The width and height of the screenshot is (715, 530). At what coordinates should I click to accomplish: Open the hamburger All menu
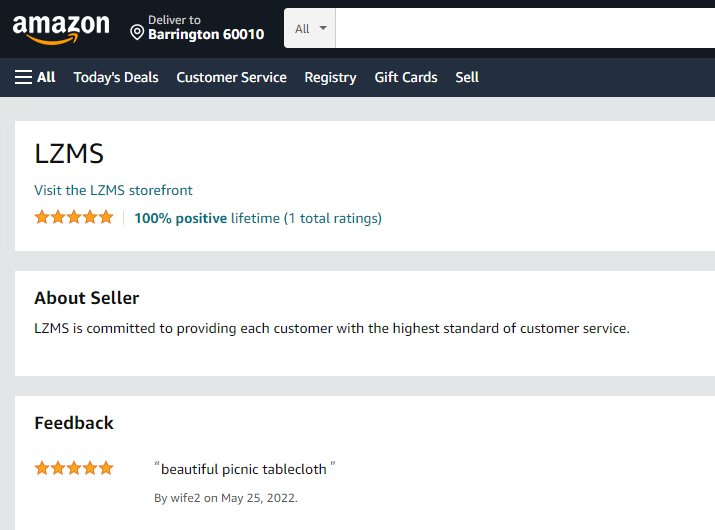click(35, 77)
